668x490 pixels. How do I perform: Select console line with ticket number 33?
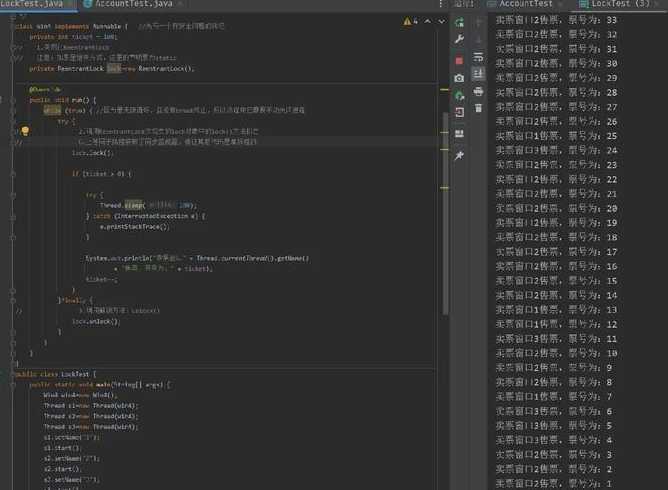coord(556,20)
